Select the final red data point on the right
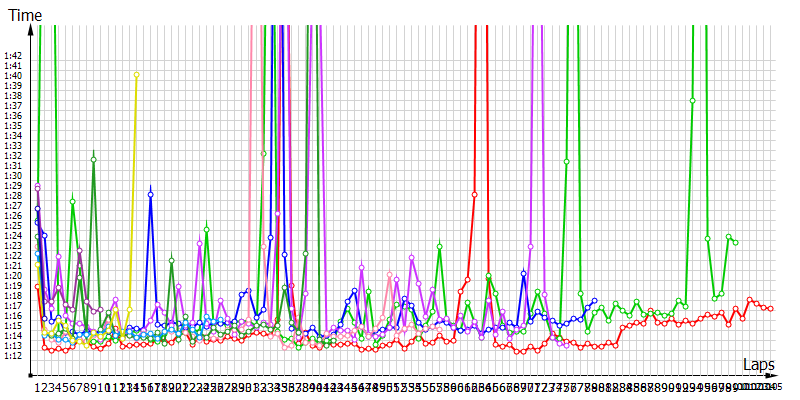Viewport: 800px width, 400px height. (770, 308)
